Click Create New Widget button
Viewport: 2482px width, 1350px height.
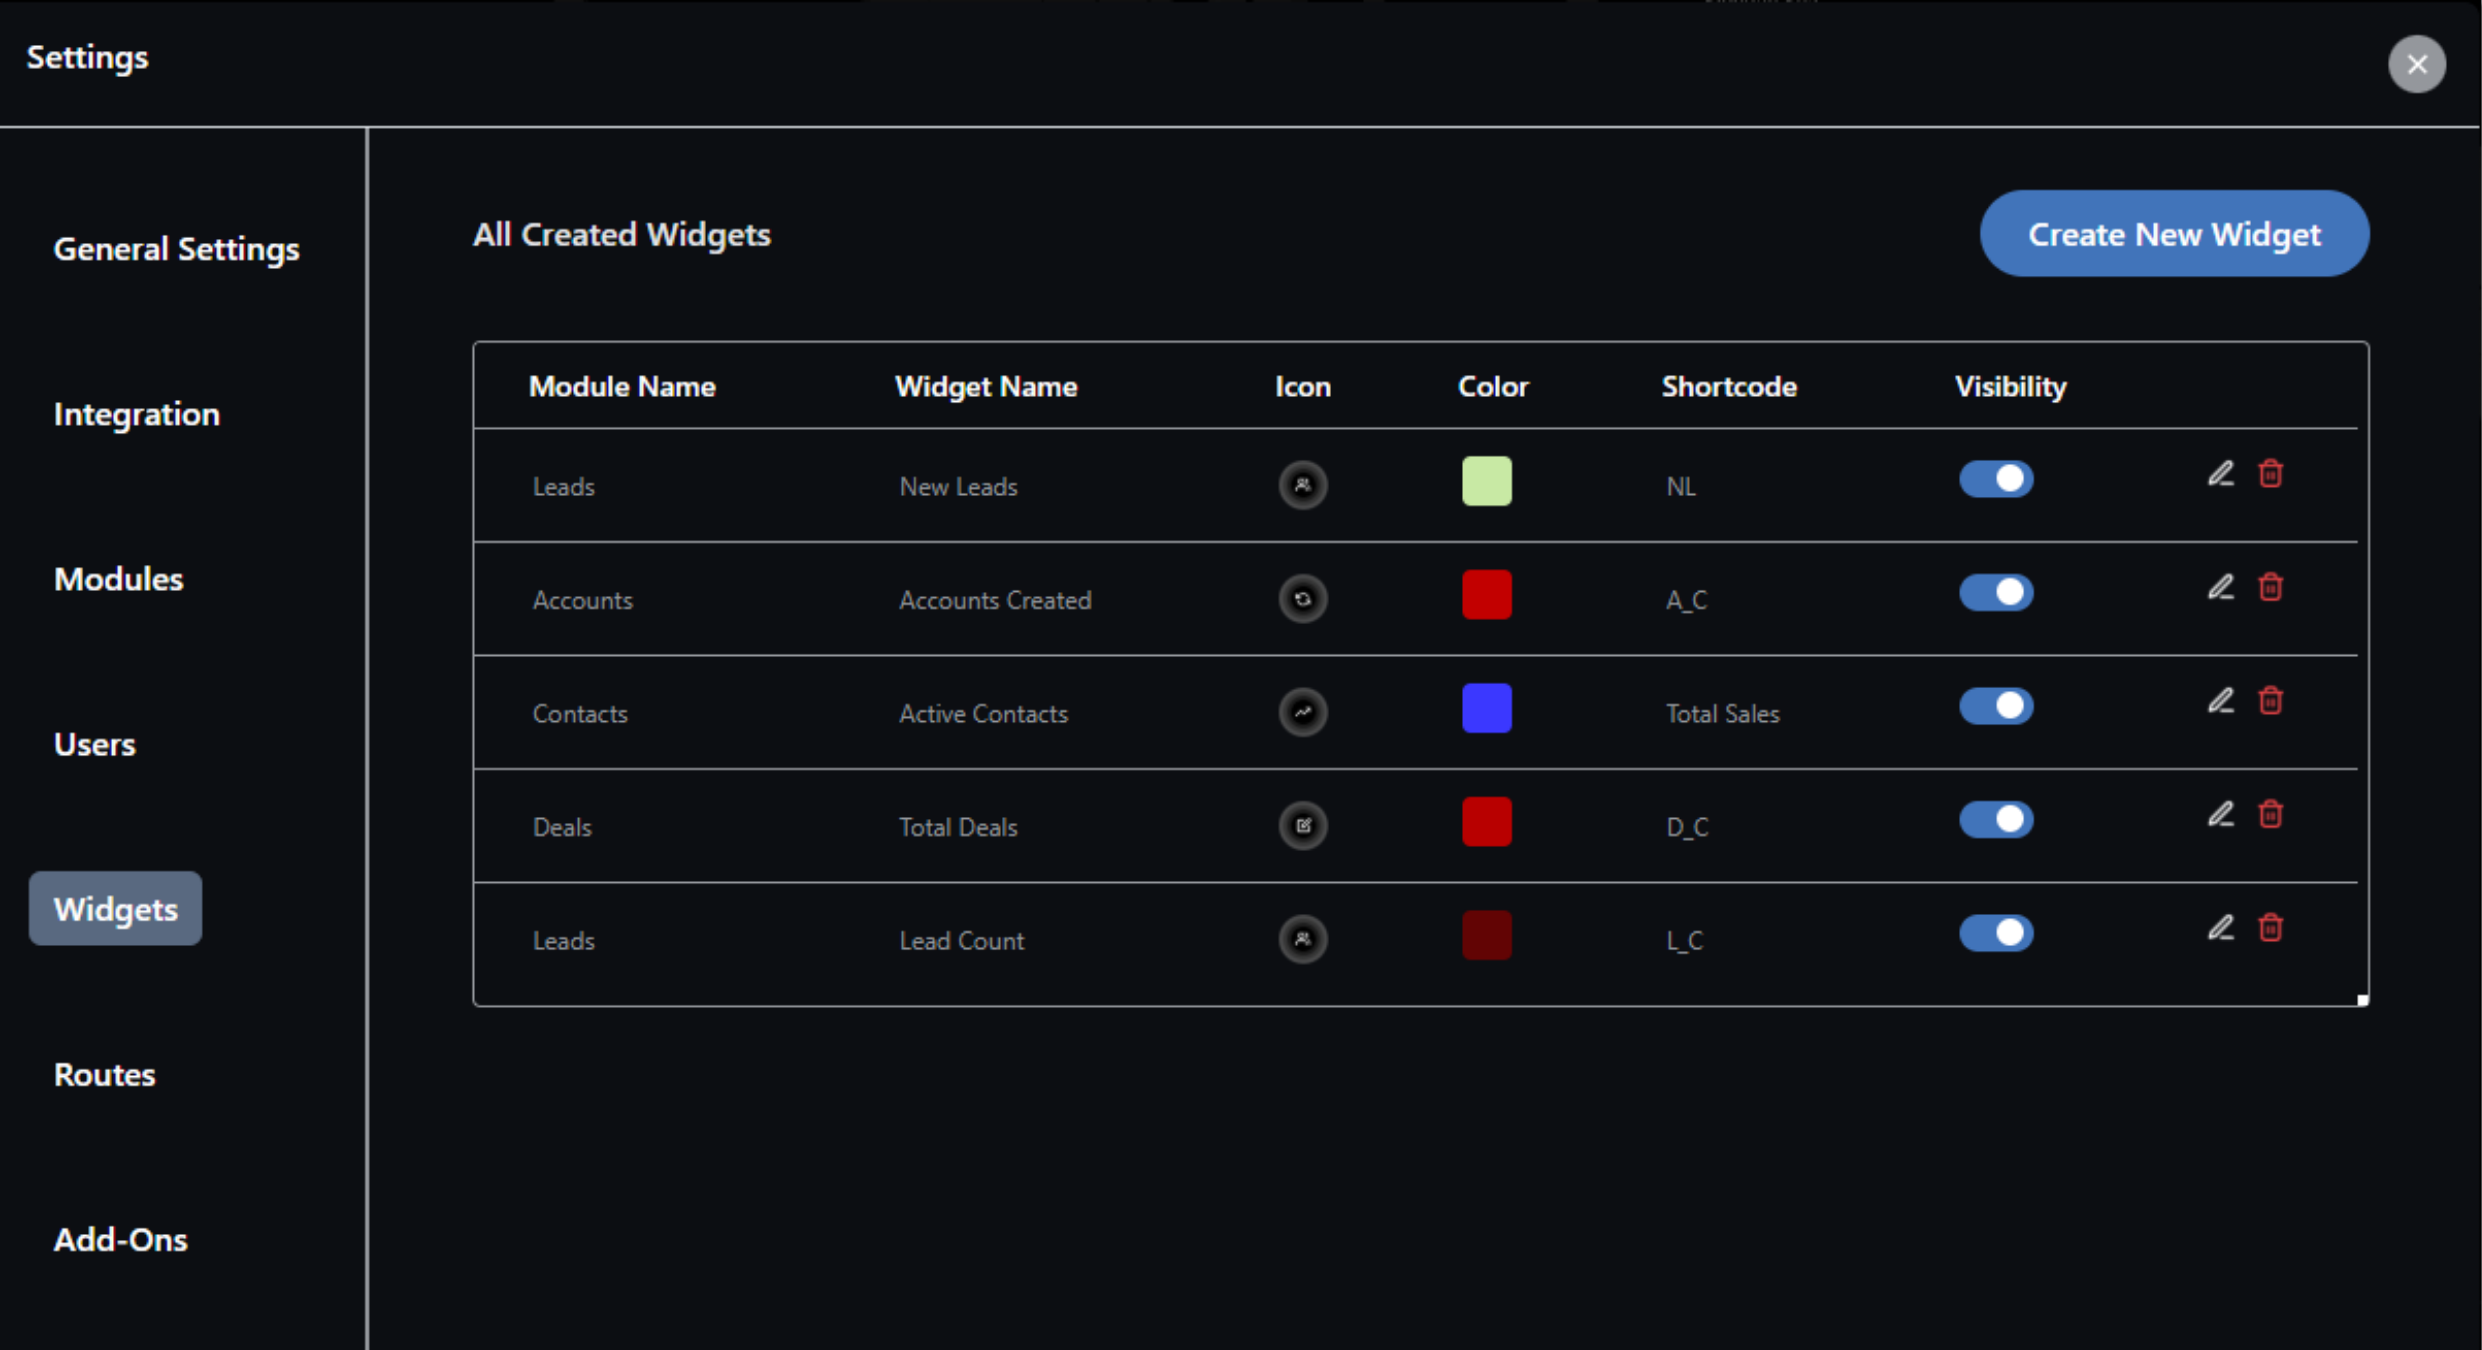(2173, 234)
